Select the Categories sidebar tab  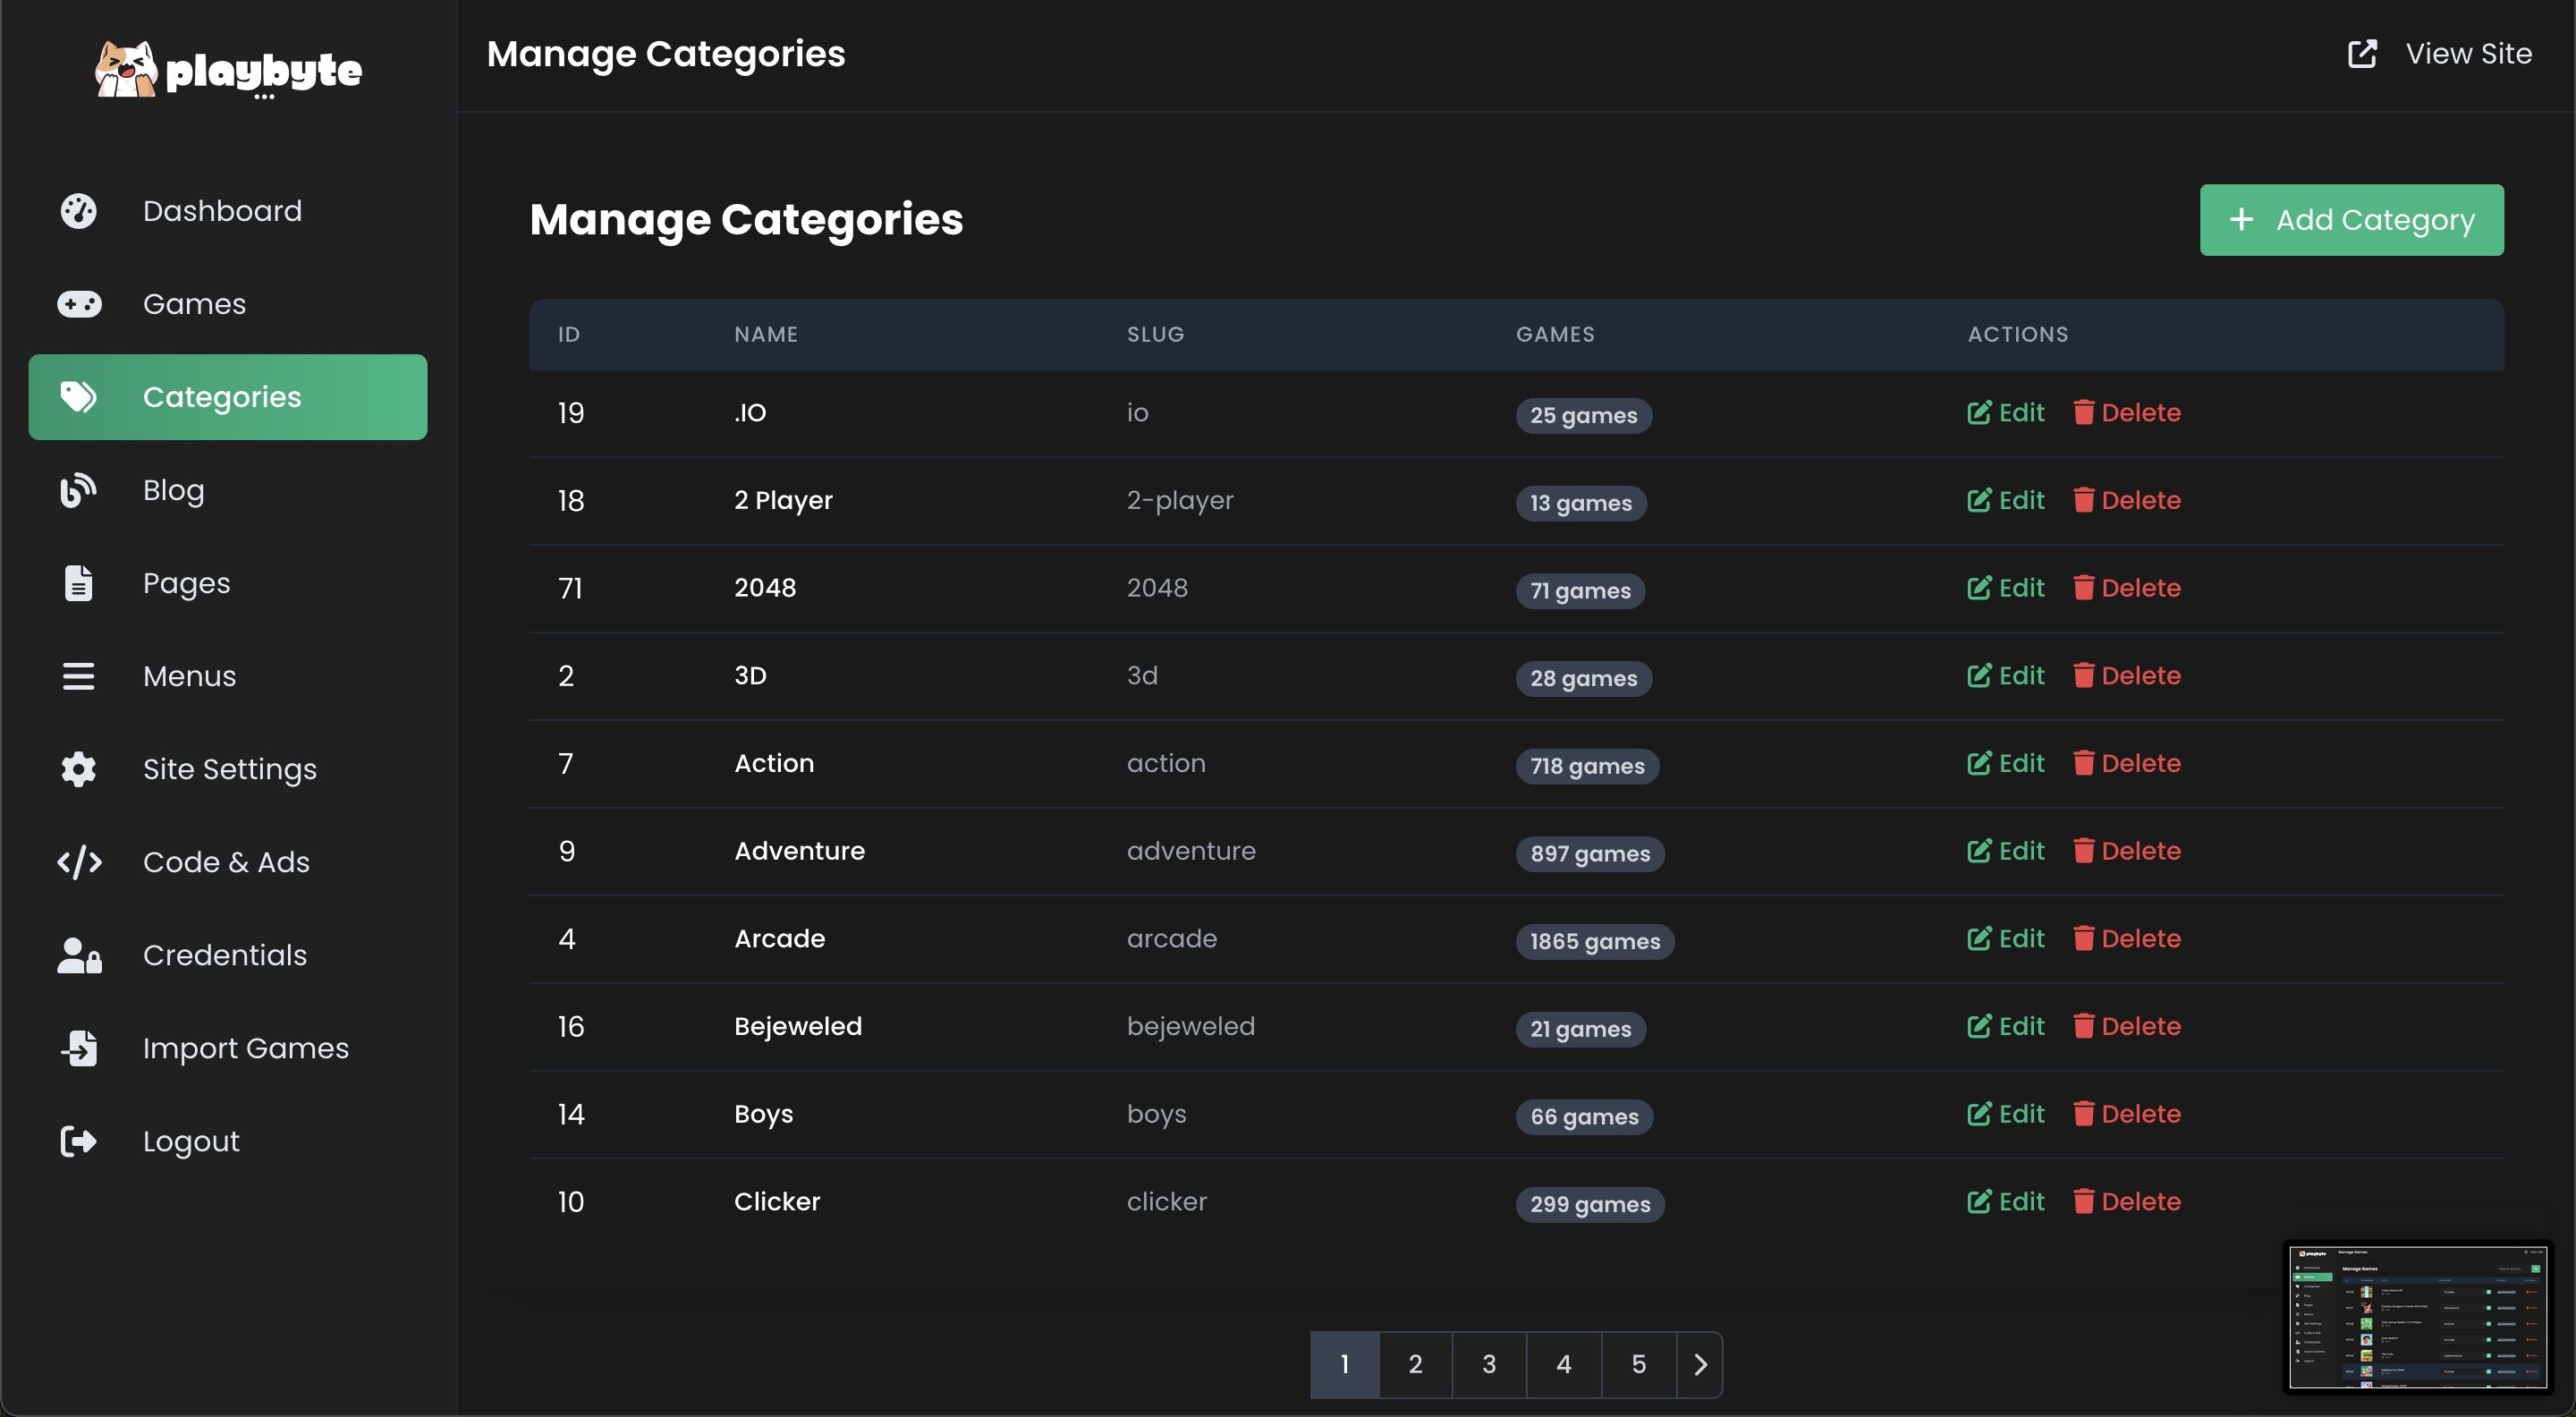tap(228, 397)
